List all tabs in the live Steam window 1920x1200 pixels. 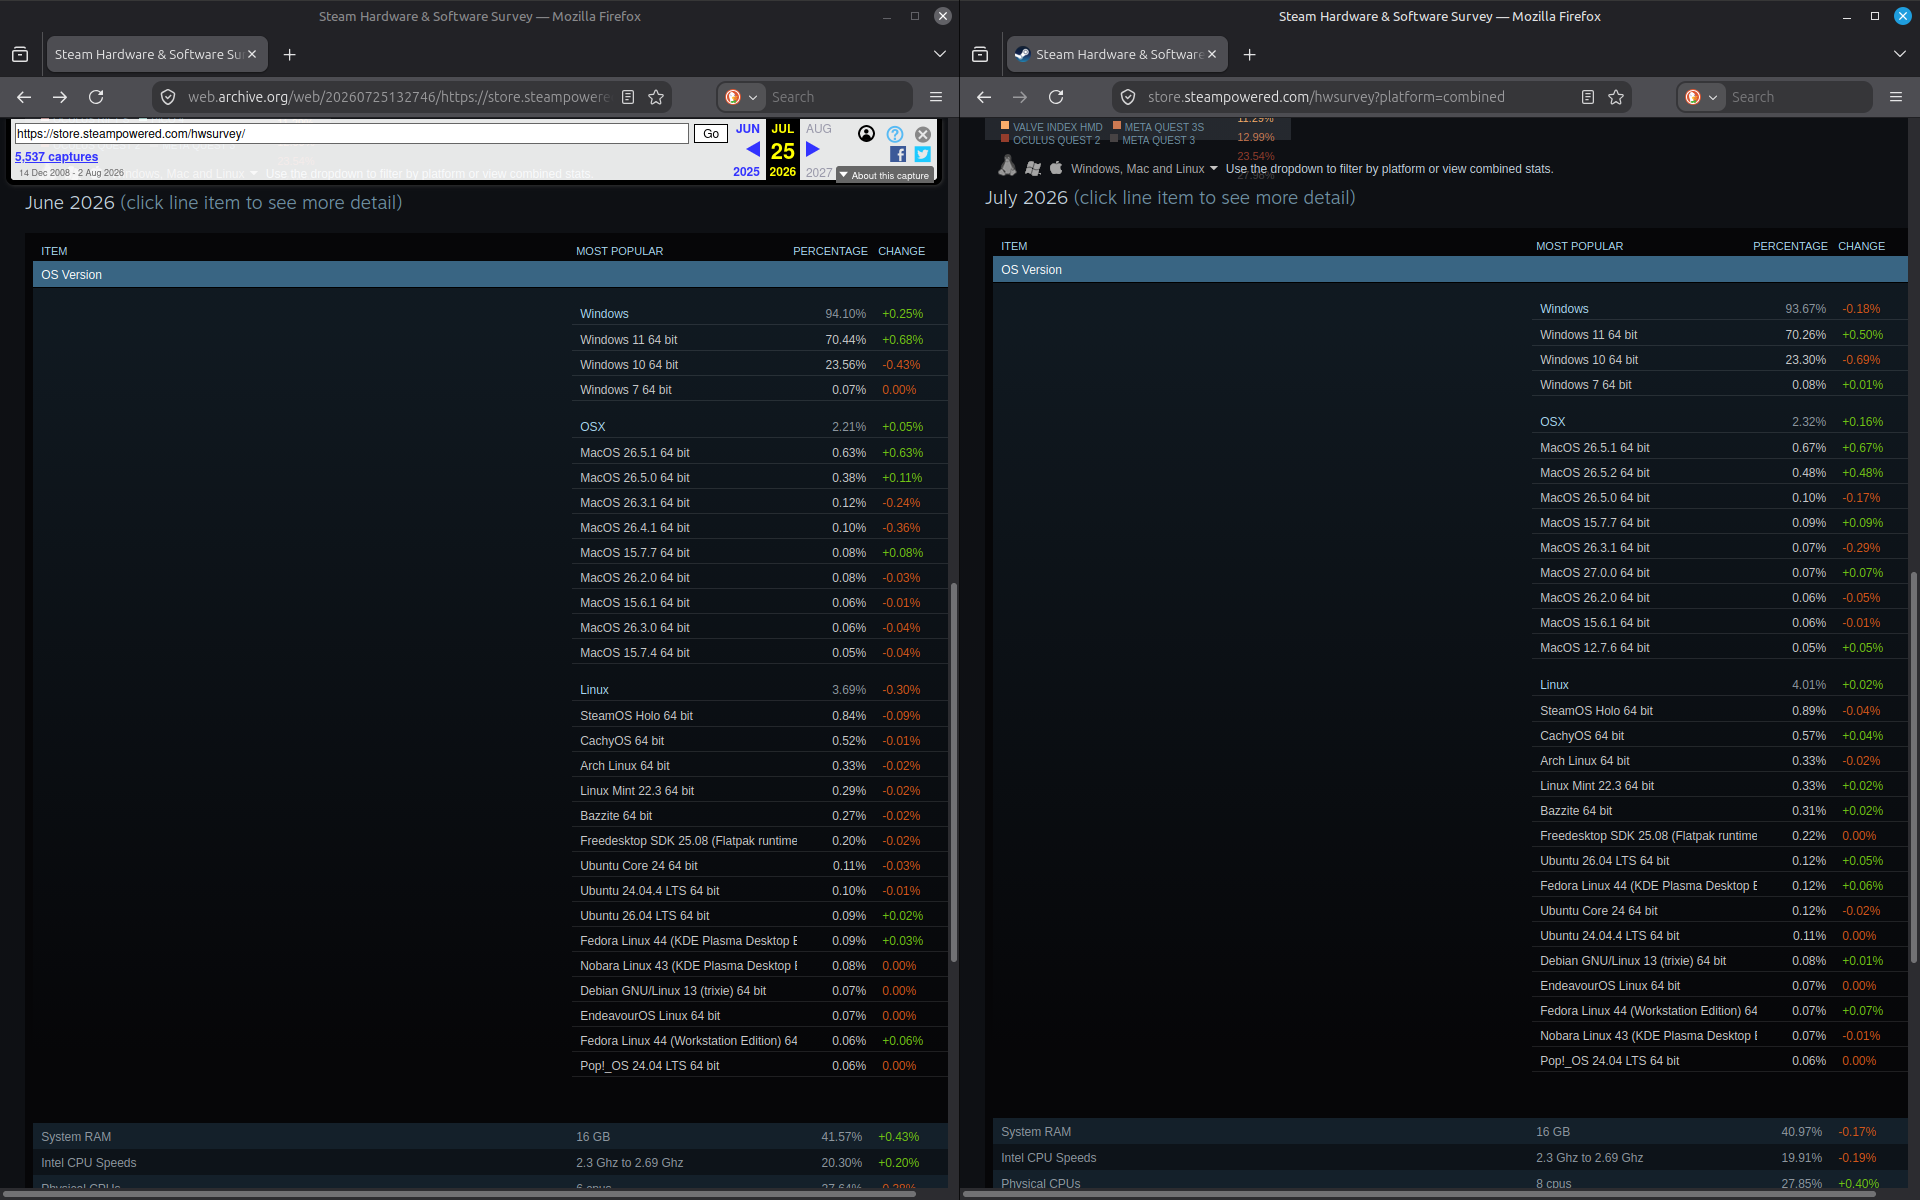pos(1900,54)
